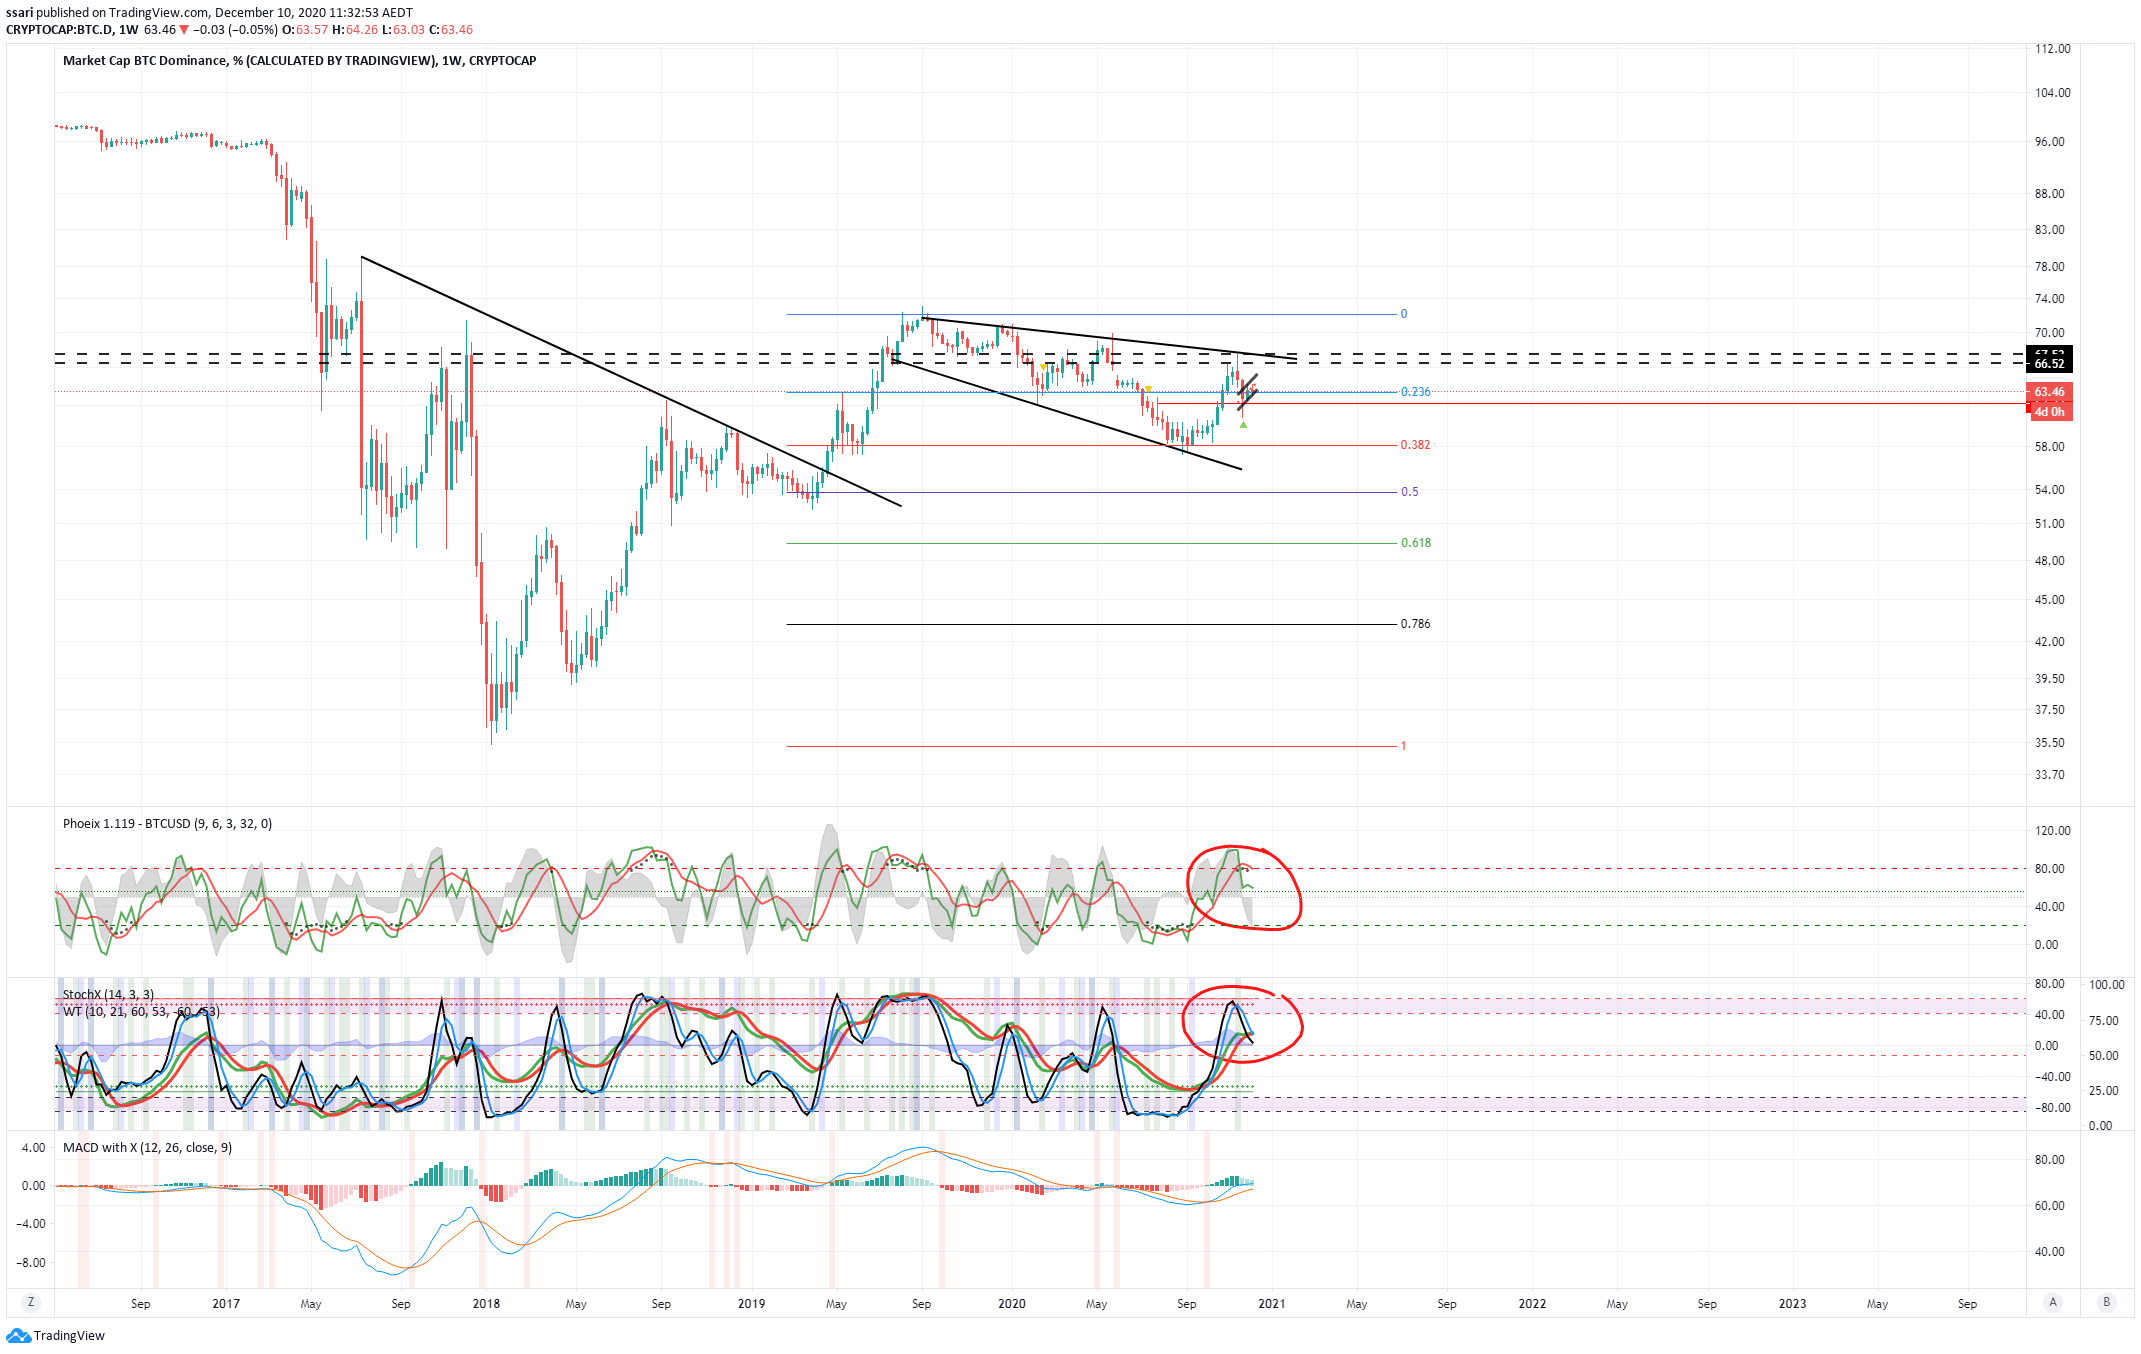The image size is (2141, 1354).
Task: Select the 0.5 Fibonacci level label
Action: coord(1409,492)
